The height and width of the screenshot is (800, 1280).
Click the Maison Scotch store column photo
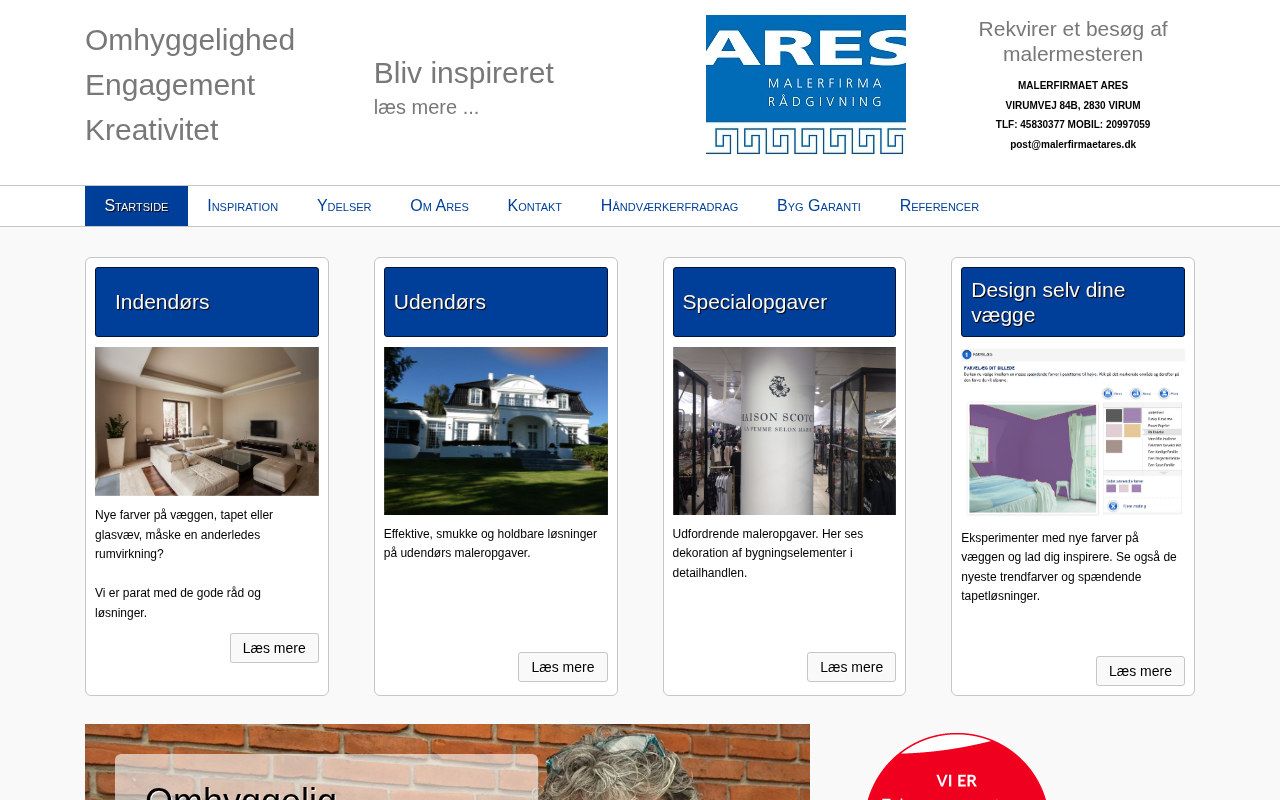784,431
